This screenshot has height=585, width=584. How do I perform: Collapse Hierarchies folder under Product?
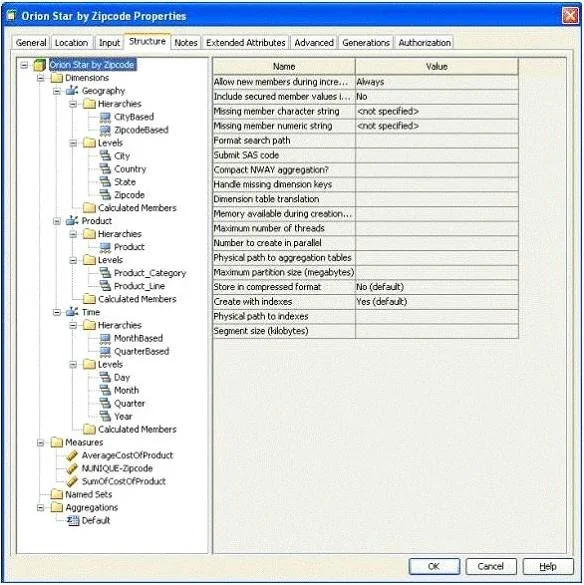73,234
